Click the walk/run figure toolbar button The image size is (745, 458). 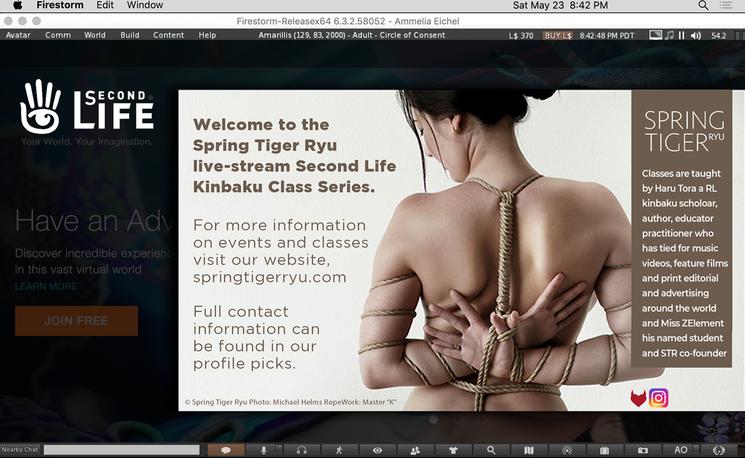pos(339,450)
